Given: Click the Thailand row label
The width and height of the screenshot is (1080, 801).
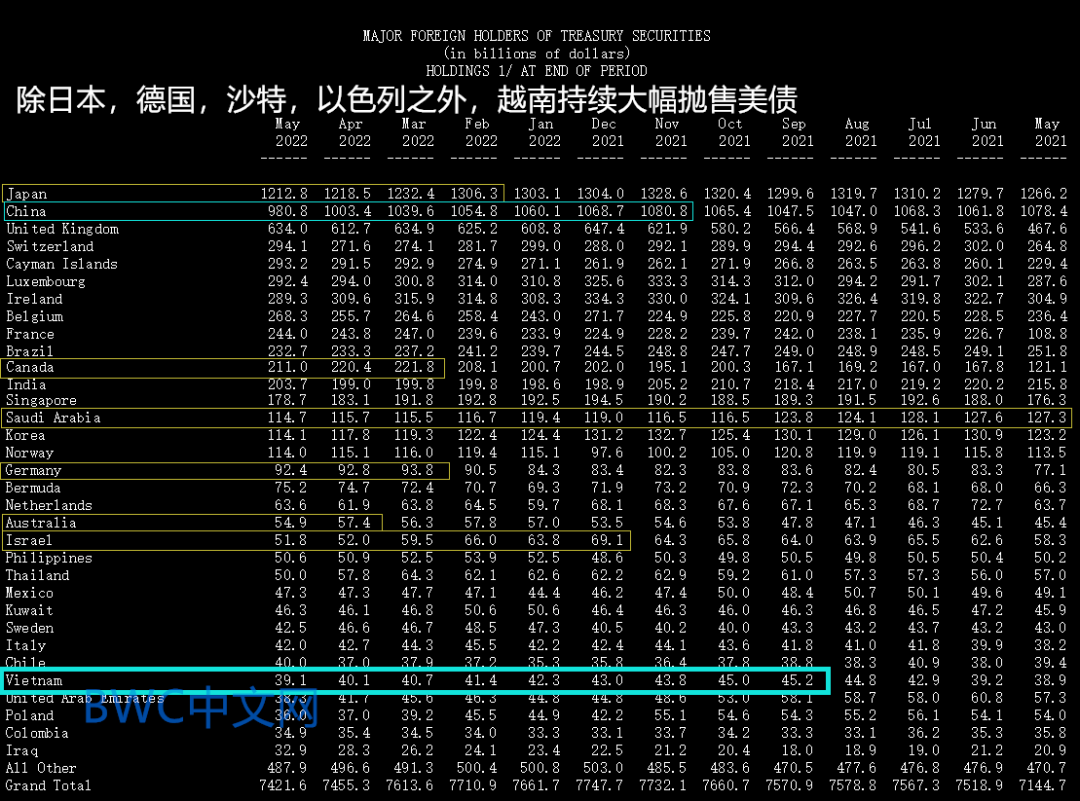Looking at the screenshot, I should click(x=37, y=575).
